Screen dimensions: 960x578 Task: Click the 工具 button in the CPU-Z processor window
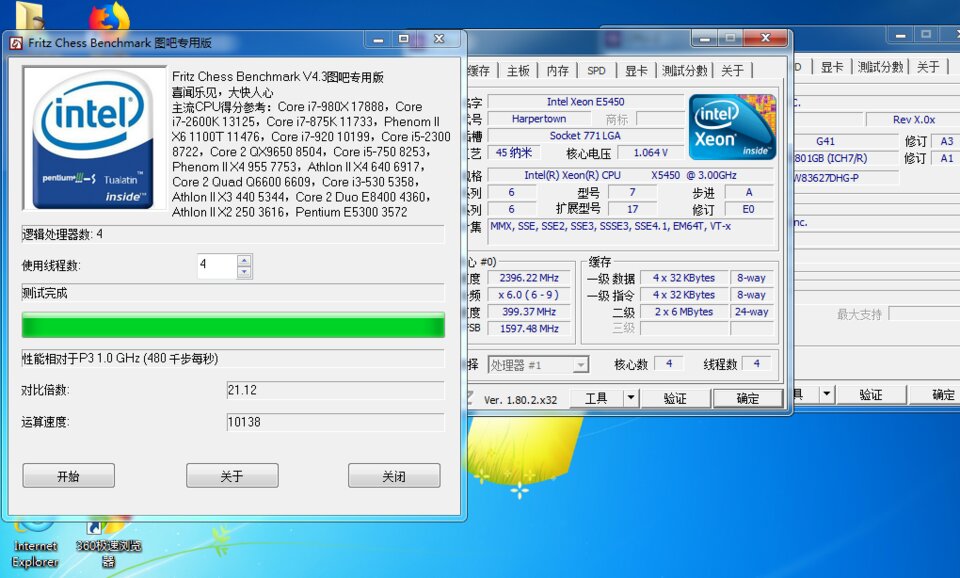pos(596,399)
